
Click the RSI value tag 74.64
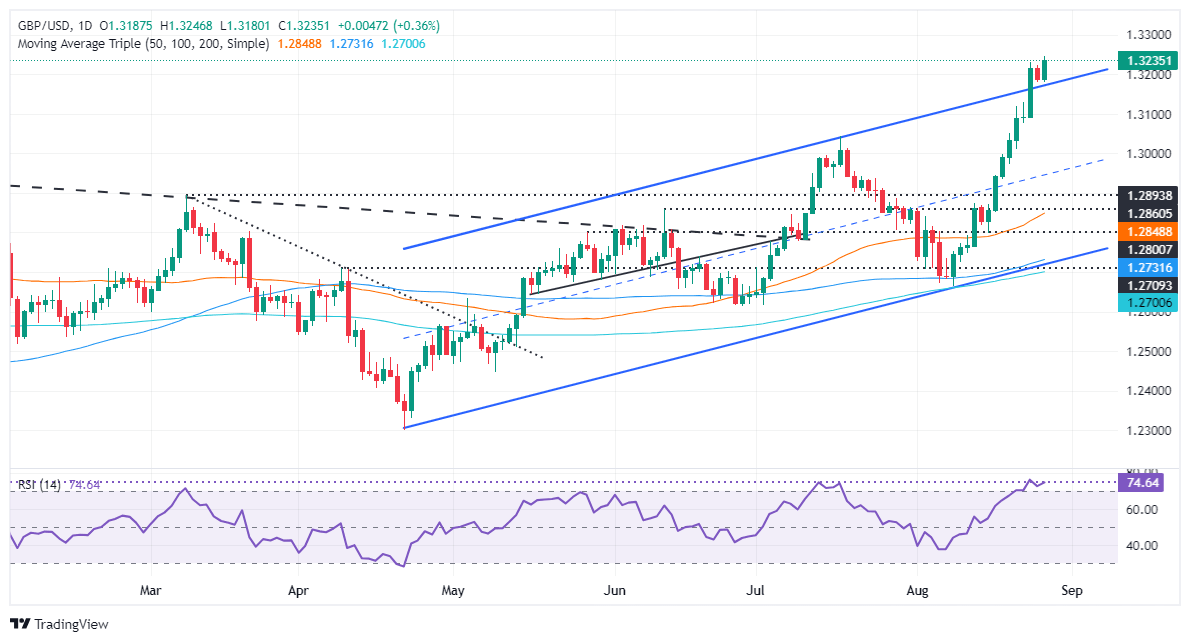pos(1142,483)
